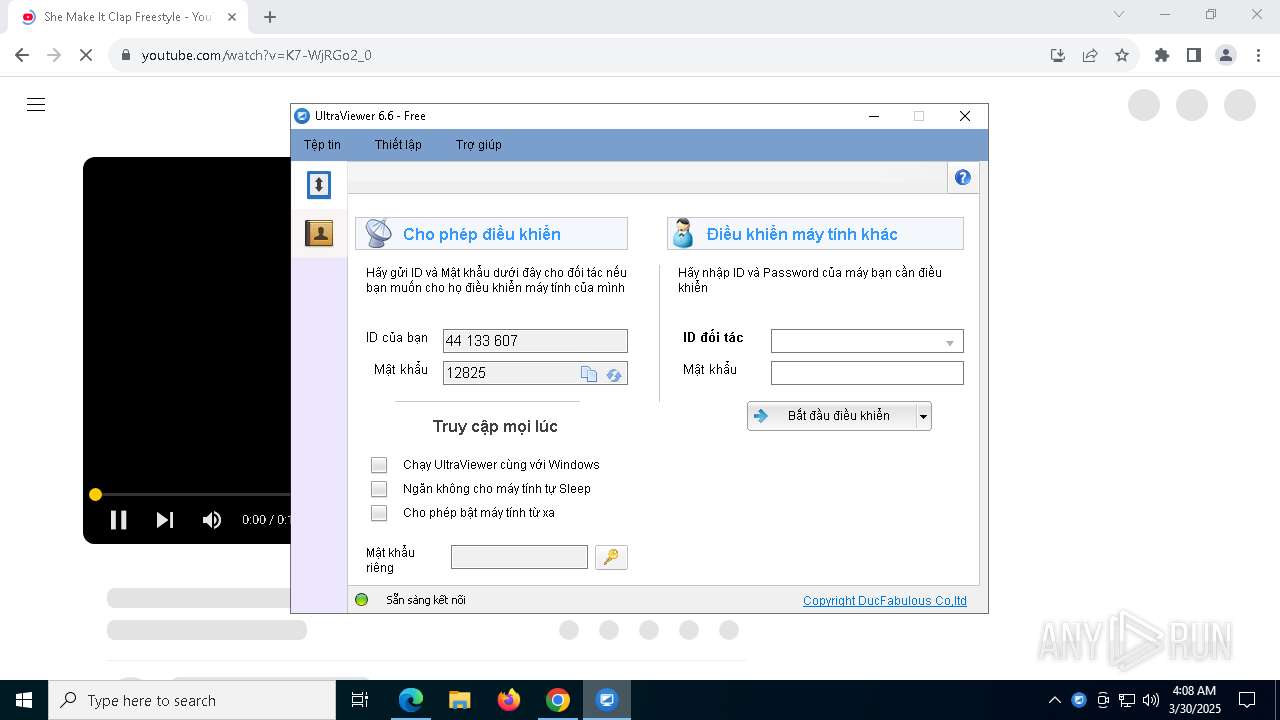The height and width of the screenshot is (720, 1280).
Task: Check Ngăn không cho máy tính tự Sleep
Action: [379, 489]
